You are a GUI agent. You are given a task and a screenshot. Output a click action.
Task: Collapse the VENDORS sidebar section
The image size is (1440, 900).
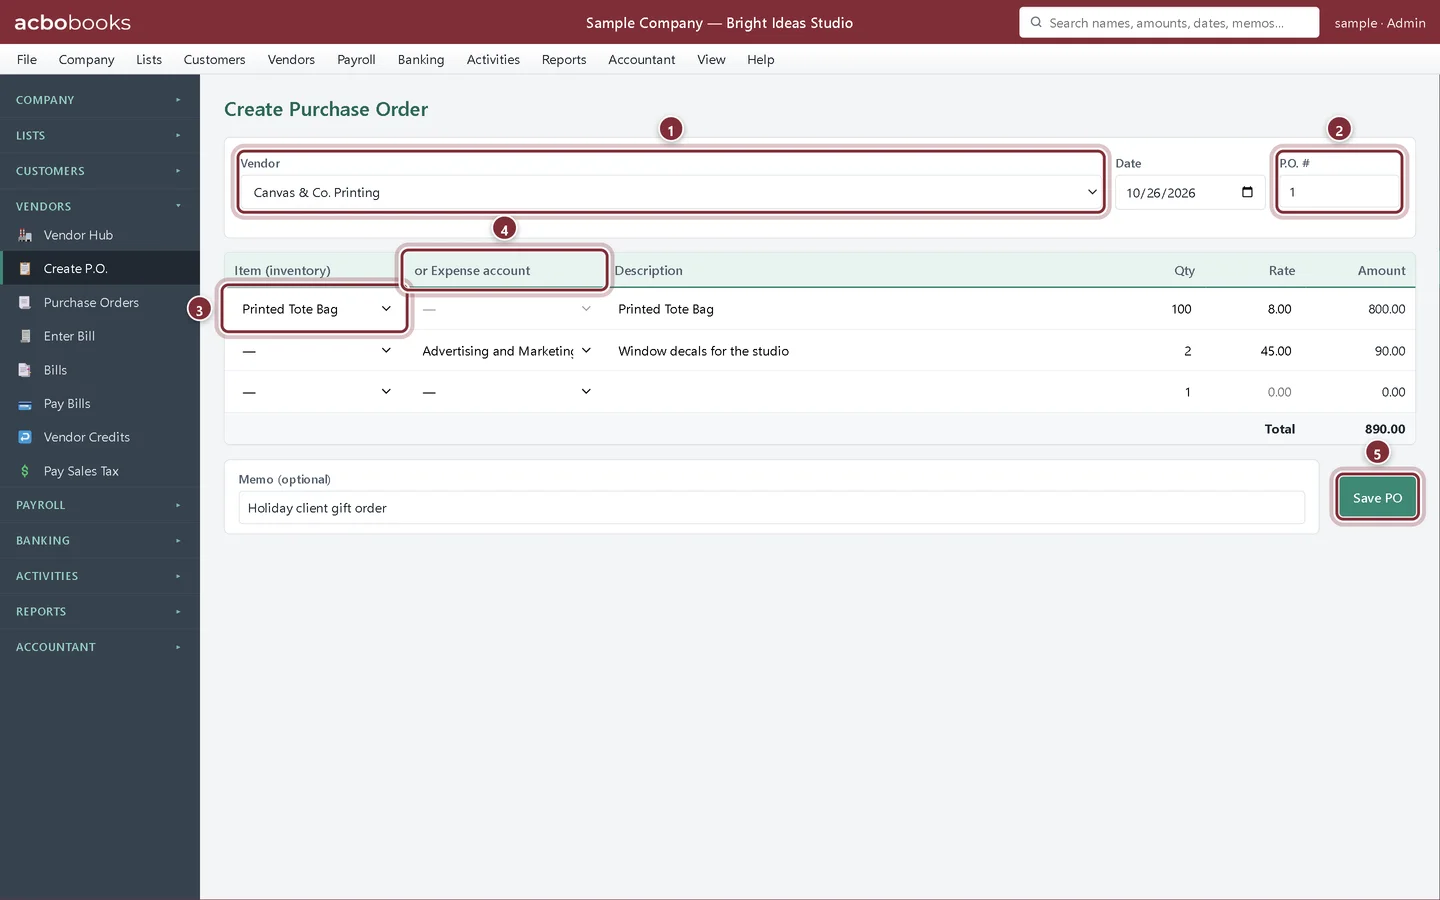point(99,206)
